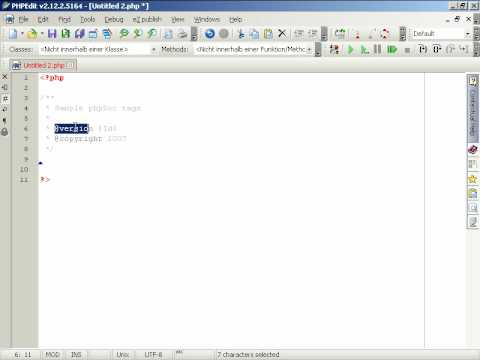The height and width of the screenshot is (360, 480).
Task: Open the Find menu
Action: (x=64, y=20)
